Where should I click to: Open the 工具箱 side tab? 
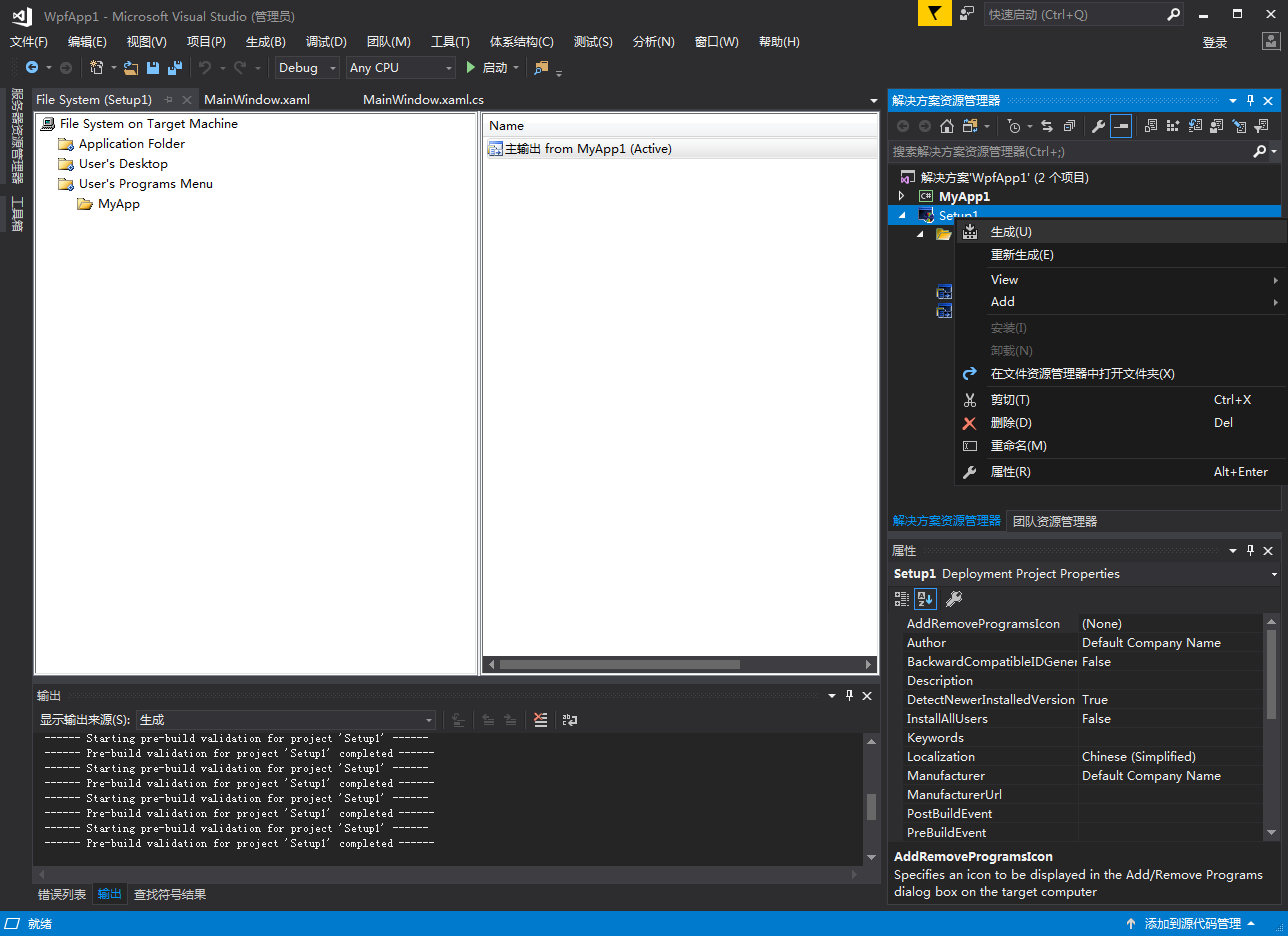[16, 214]
